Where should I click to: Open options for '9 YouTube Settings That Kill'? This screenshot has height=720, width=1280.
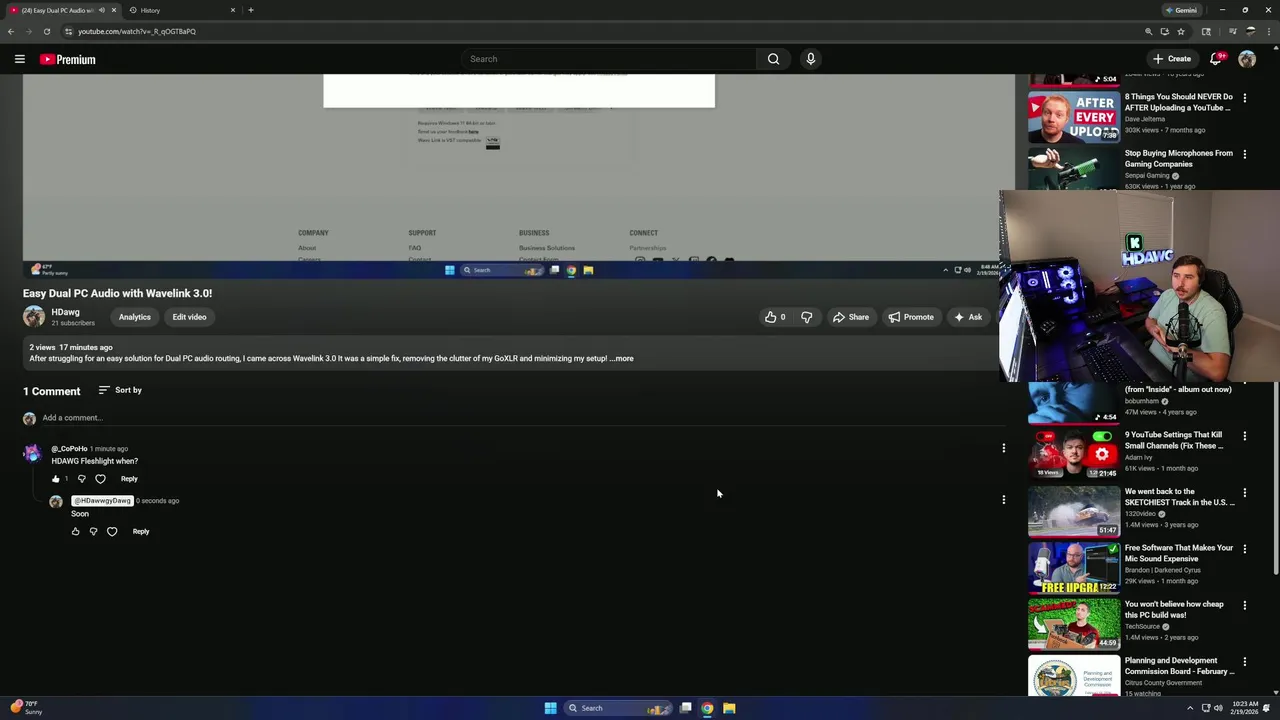(x=1245, y=436)
